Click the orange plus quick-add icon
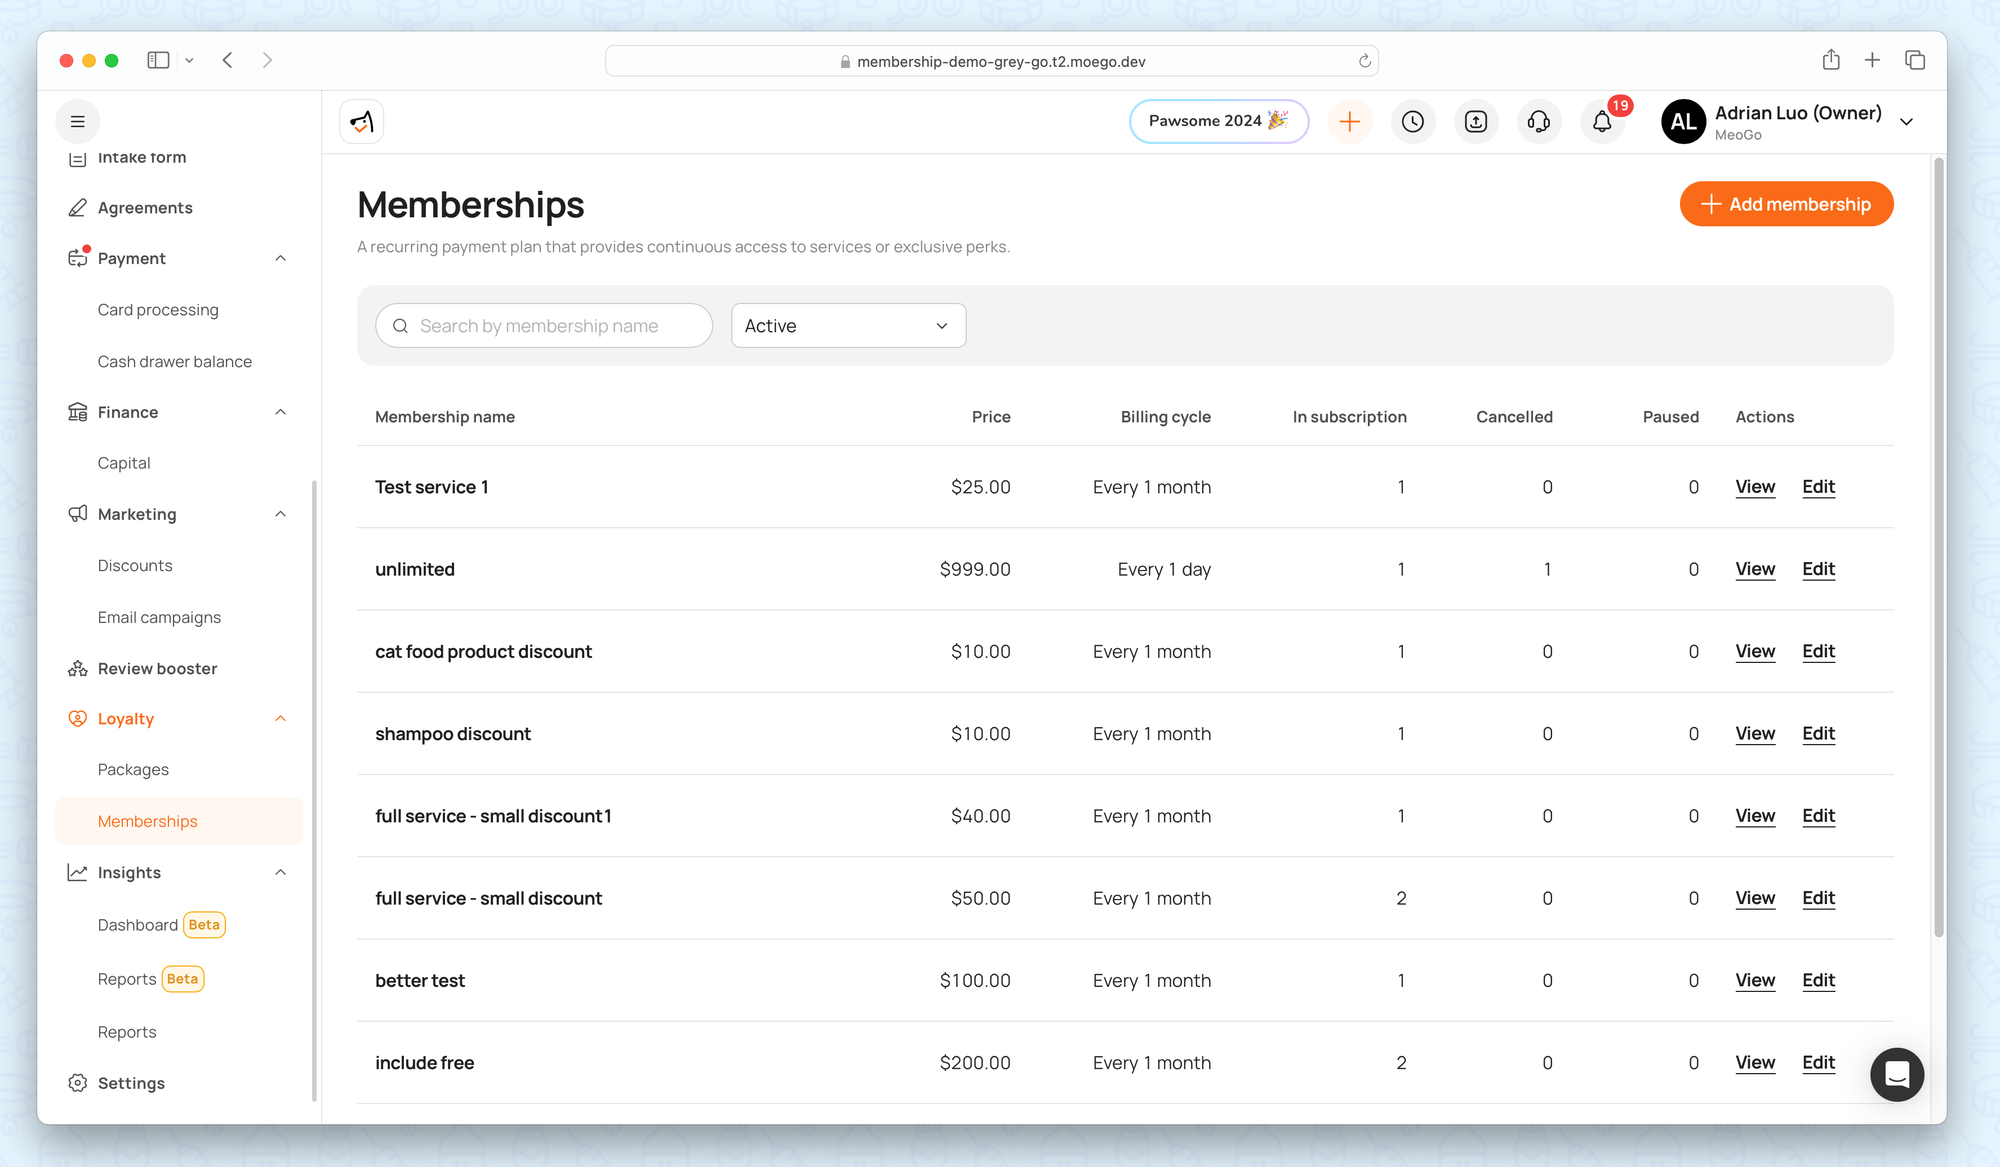The height and width of the screenshot is (1167, 2000). click(x=1349, y=122)
